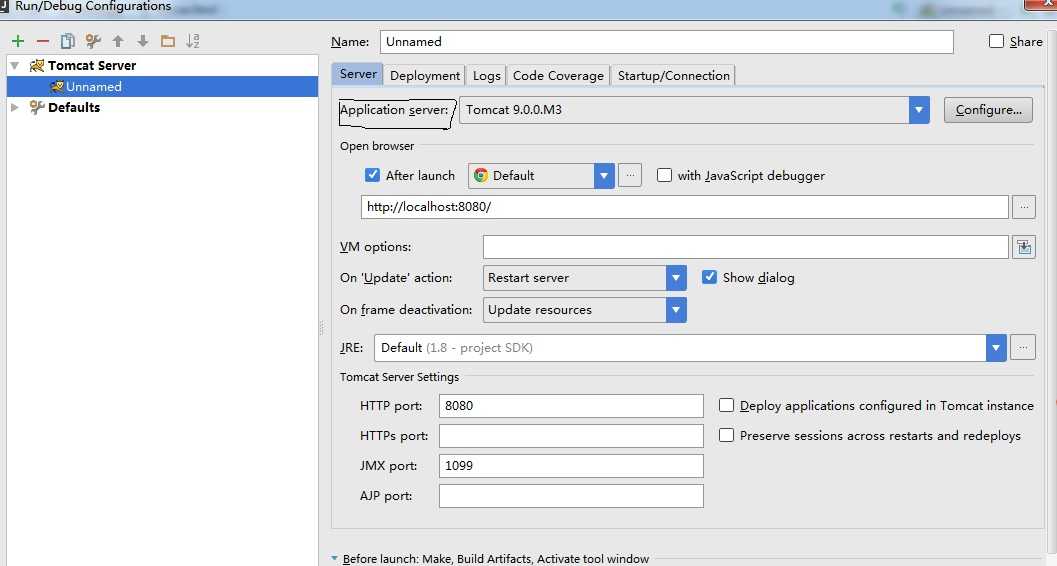Click the Configure... button
The height and width of the screenshot is (566, 1057).
(x=988, y=110)
